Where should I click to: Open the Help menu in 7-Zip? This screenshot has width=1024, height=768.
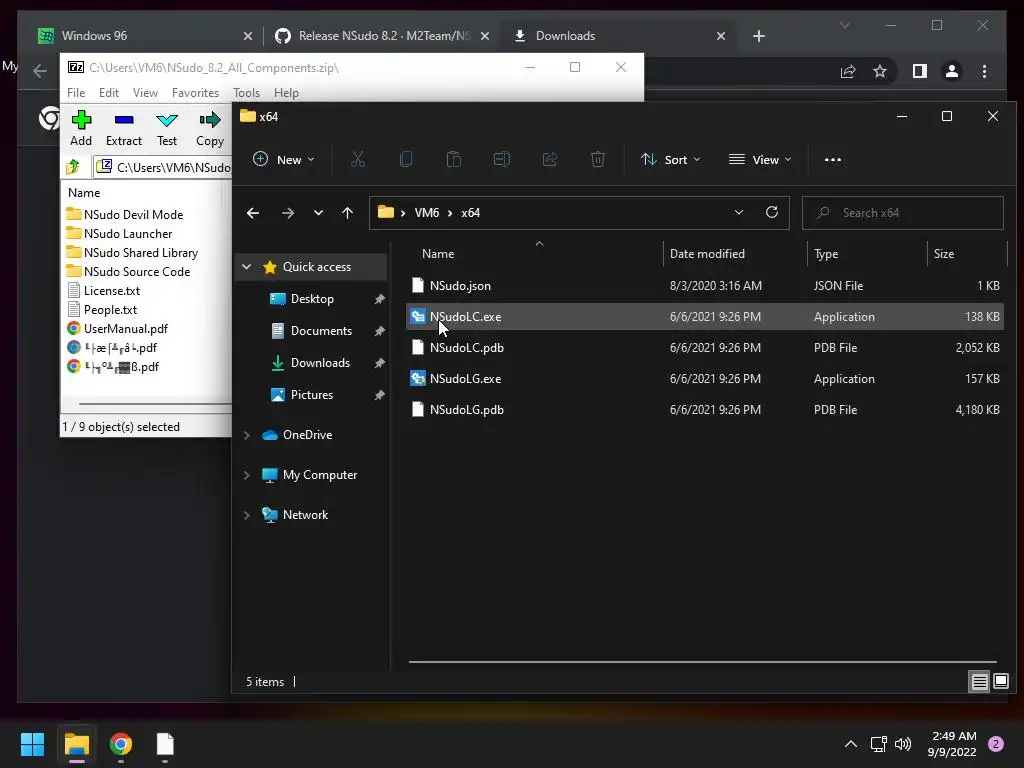[x=286, y=93]
